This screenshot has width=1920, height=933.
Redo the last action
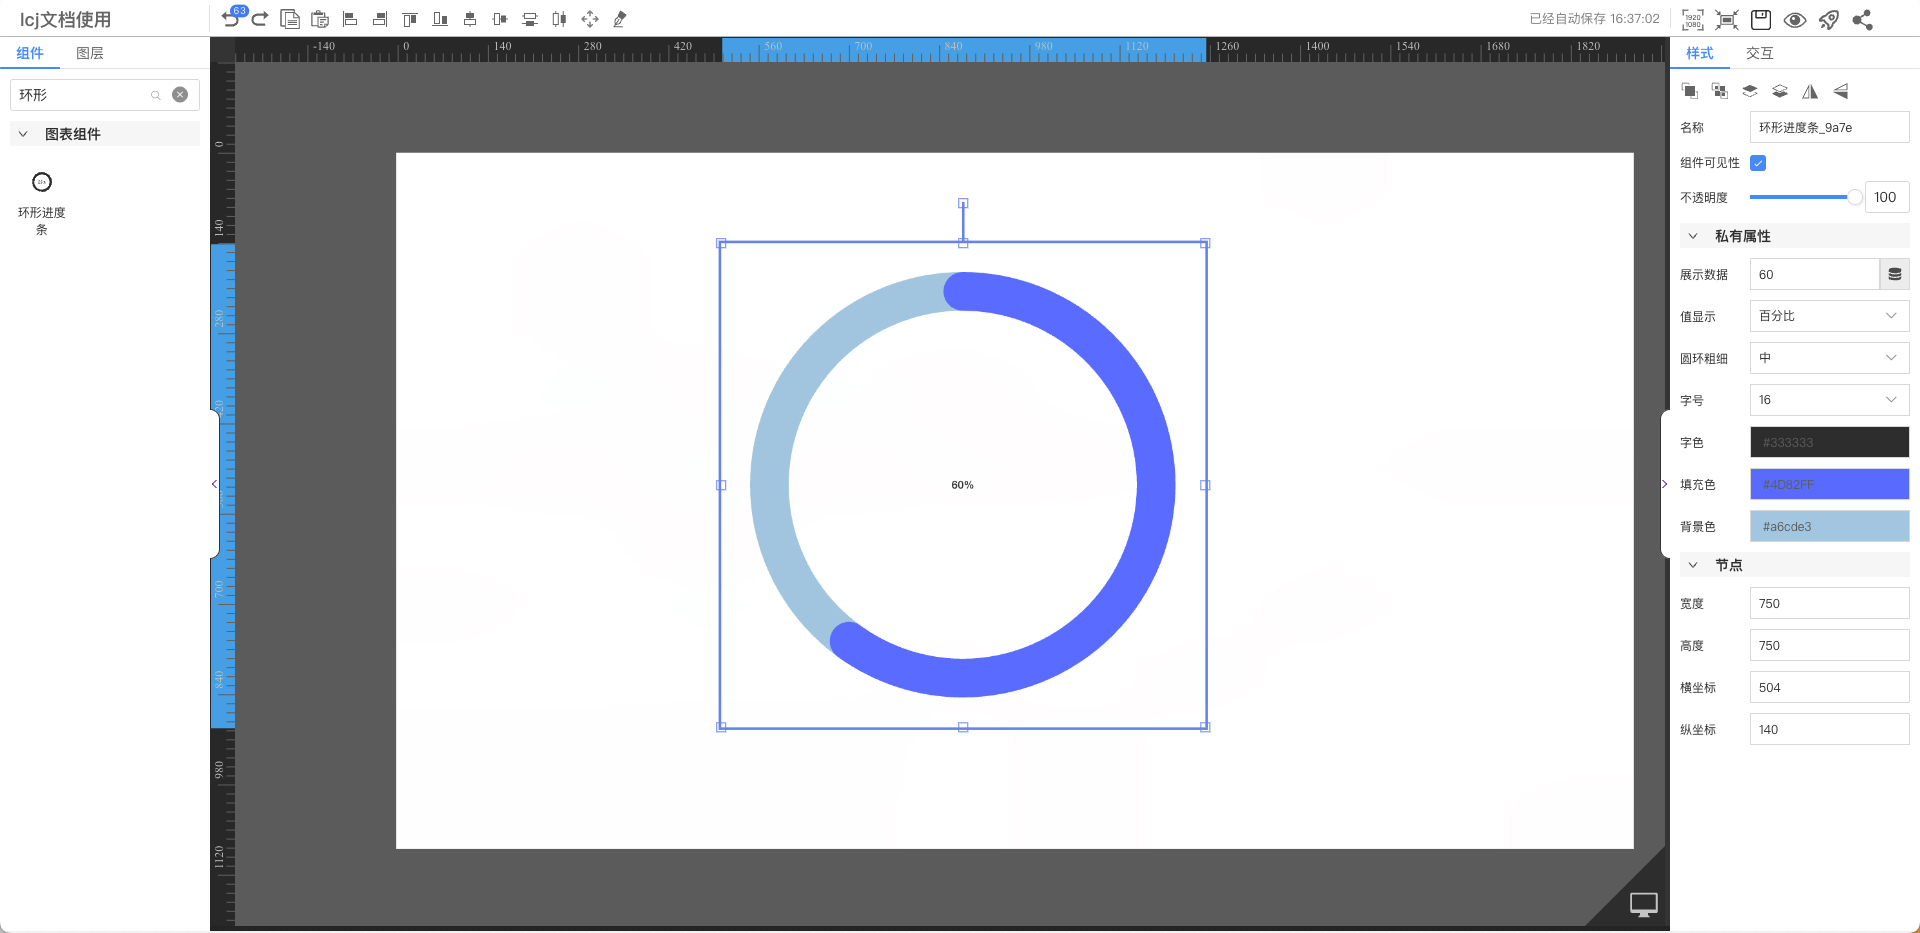(x=260, y=19)
